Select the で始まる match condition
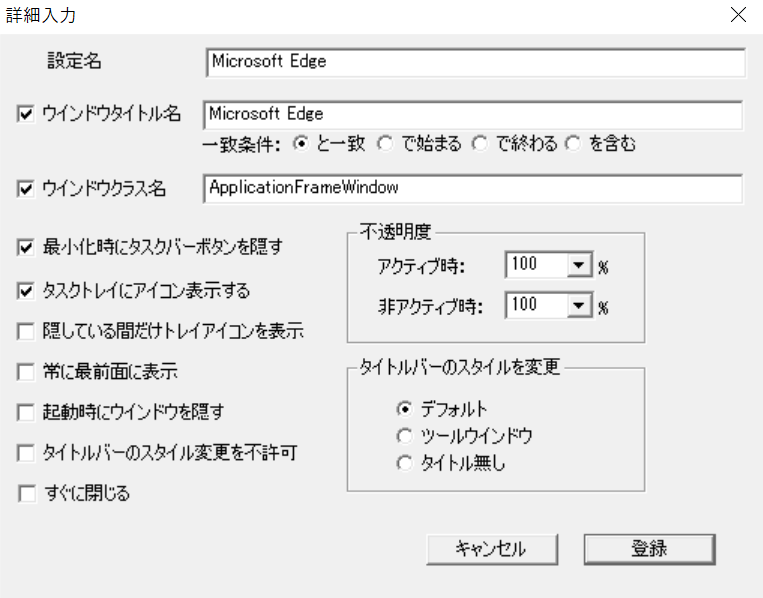 [385, 144]
